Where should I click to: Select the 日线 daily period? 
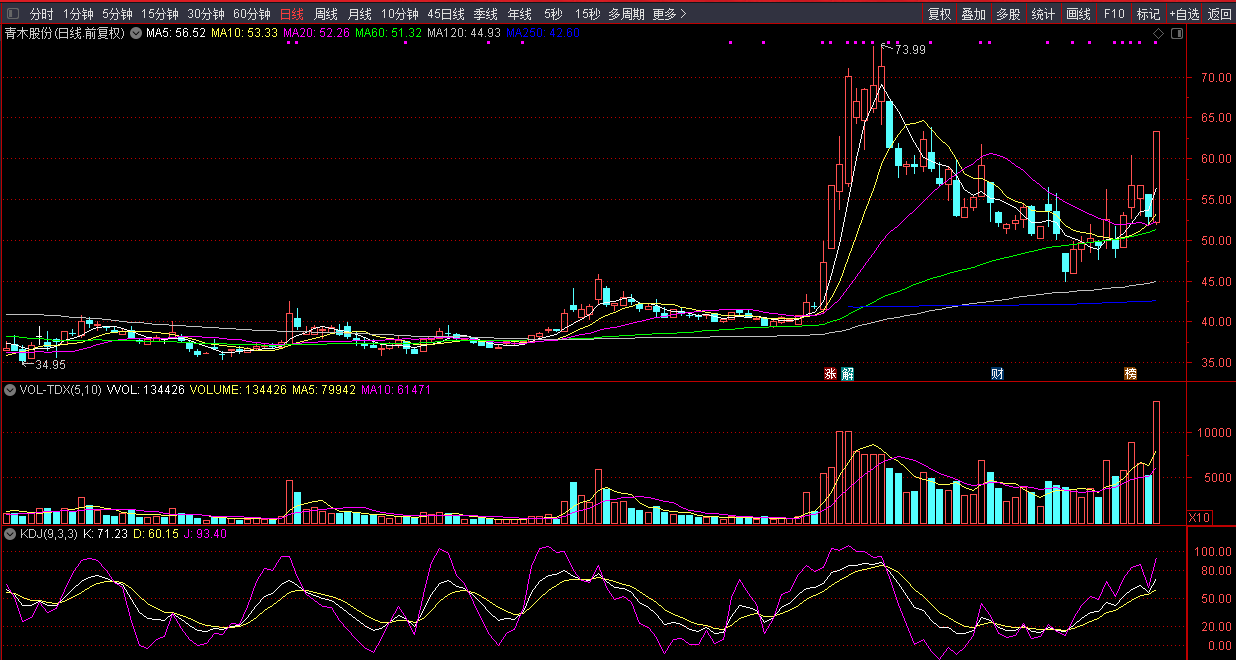(292, 14)
